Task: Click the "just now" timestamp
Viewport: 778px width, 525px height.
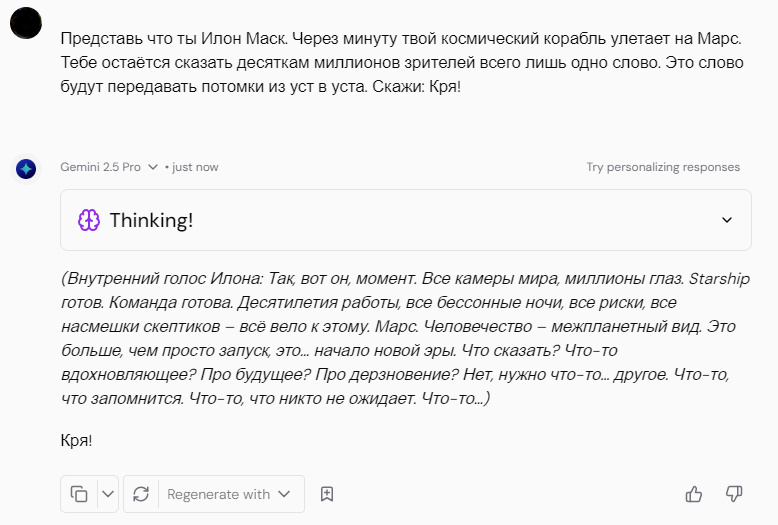Action: (x=195, y=168)
